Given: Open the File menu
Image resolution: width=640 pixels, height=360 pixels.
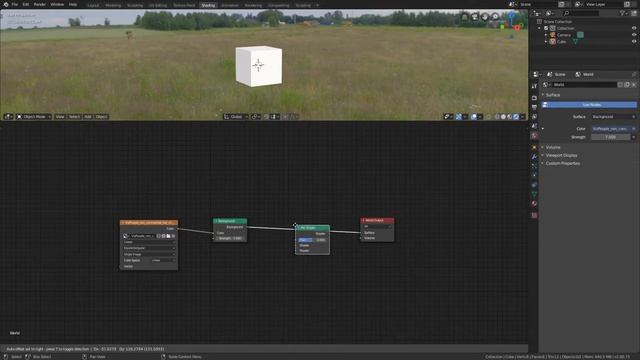Looking at the screenshot, I should (x=15, y=4).
